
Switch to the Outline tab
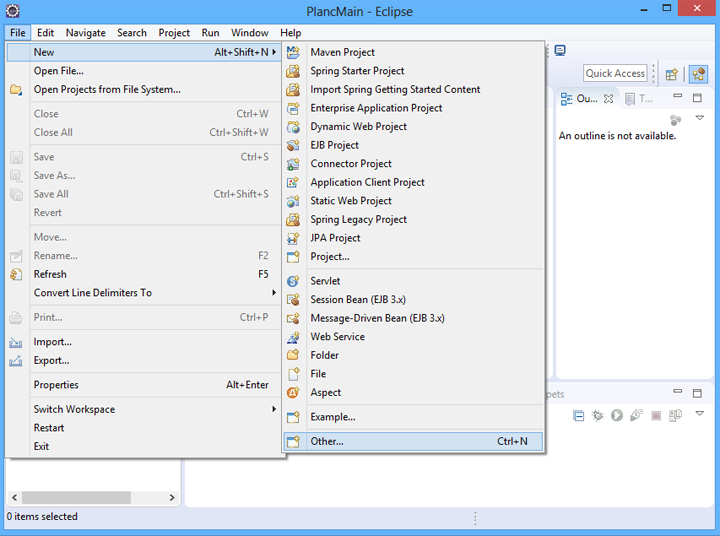coord(579,99)
